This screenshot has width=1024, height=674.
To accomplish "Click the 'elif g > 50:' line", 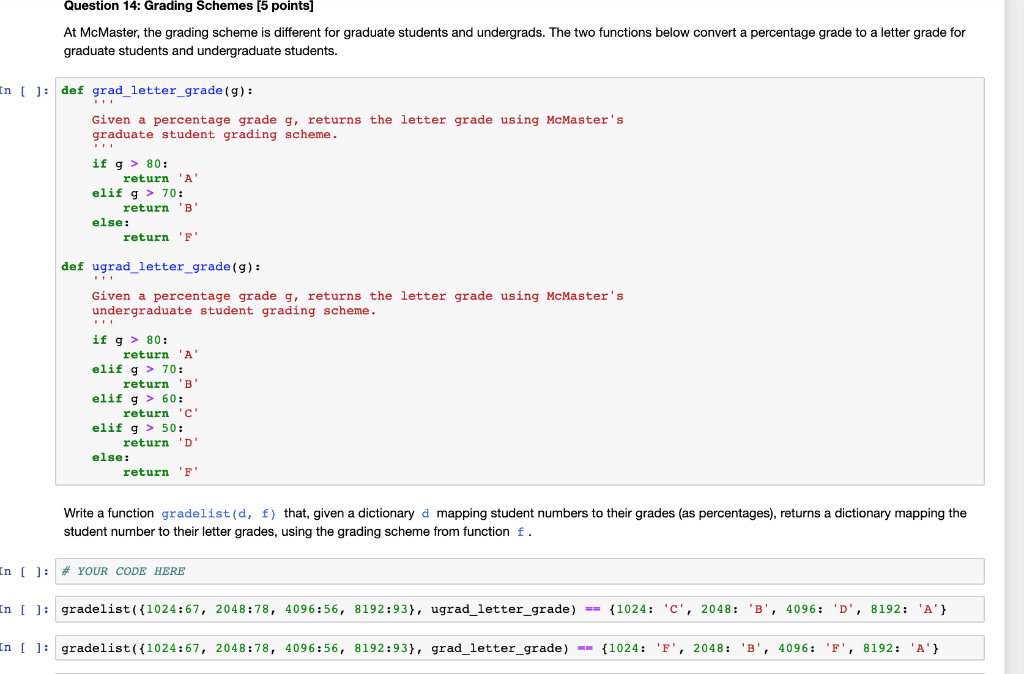I will click(138, 428).
